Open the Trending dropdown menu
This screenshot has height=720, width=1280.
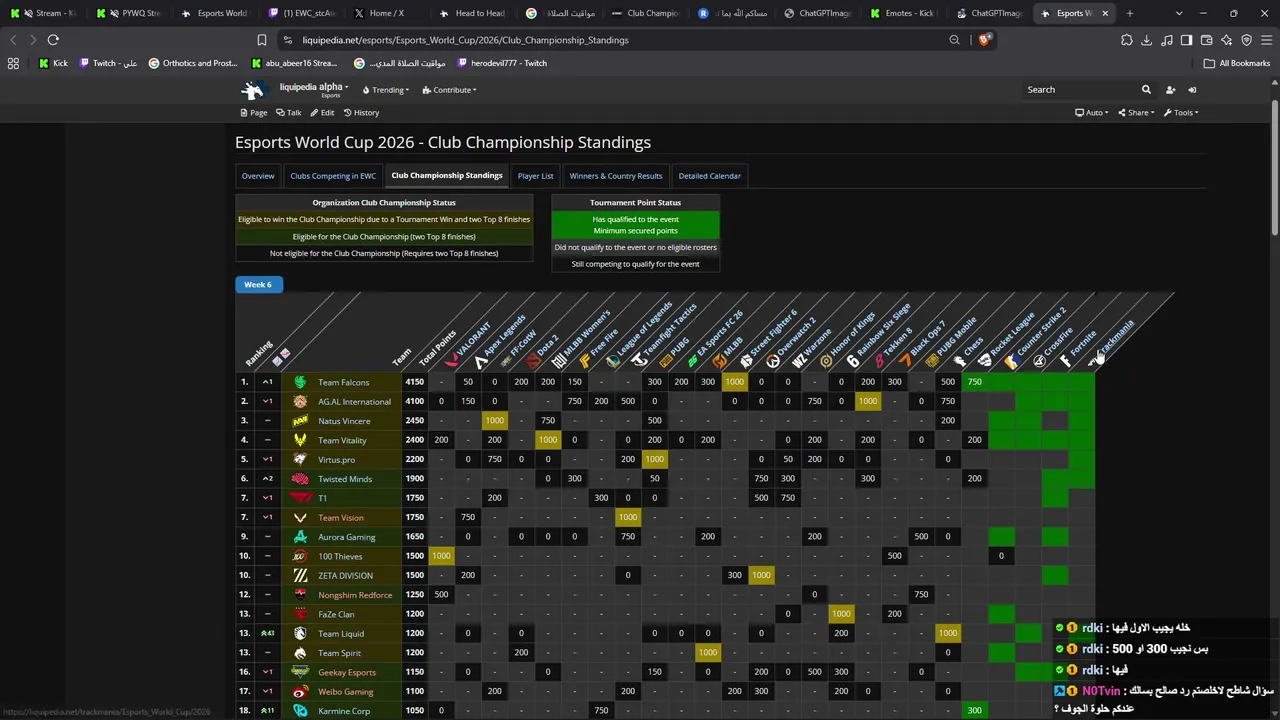tap(385, 90)
